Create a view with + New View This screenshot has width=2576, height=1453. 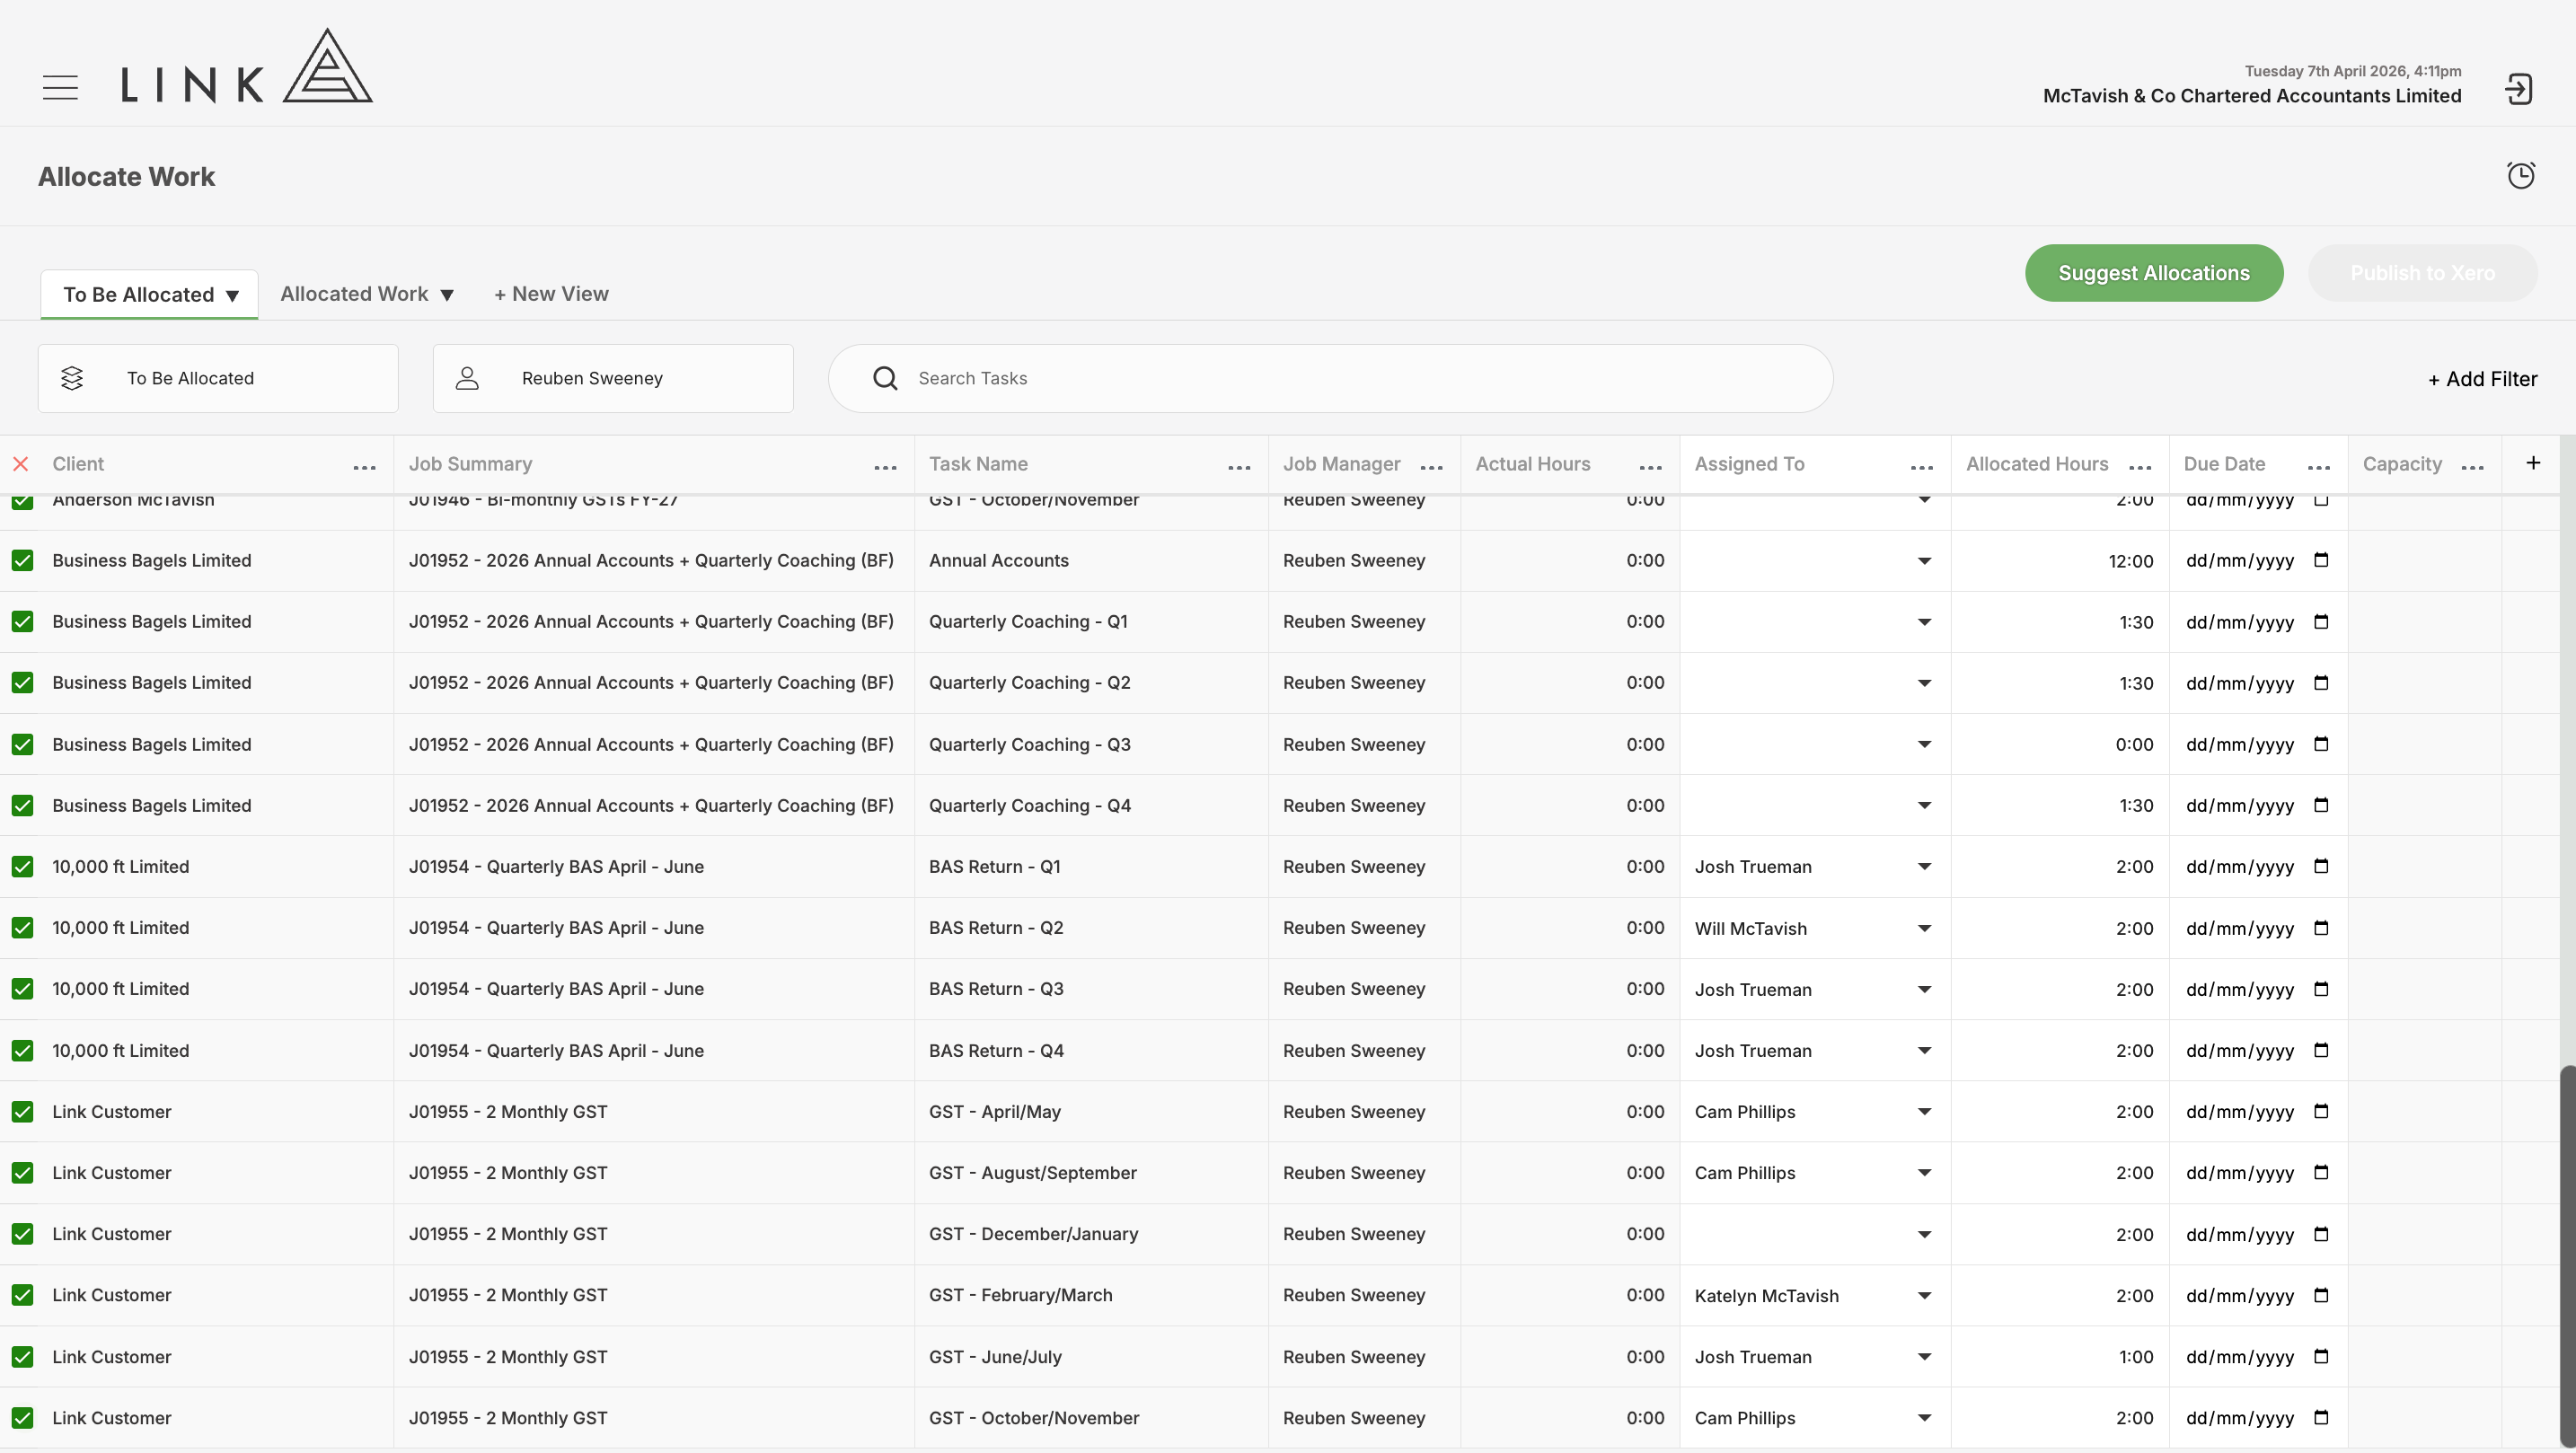pyautogui.click(x=551, y=294)
